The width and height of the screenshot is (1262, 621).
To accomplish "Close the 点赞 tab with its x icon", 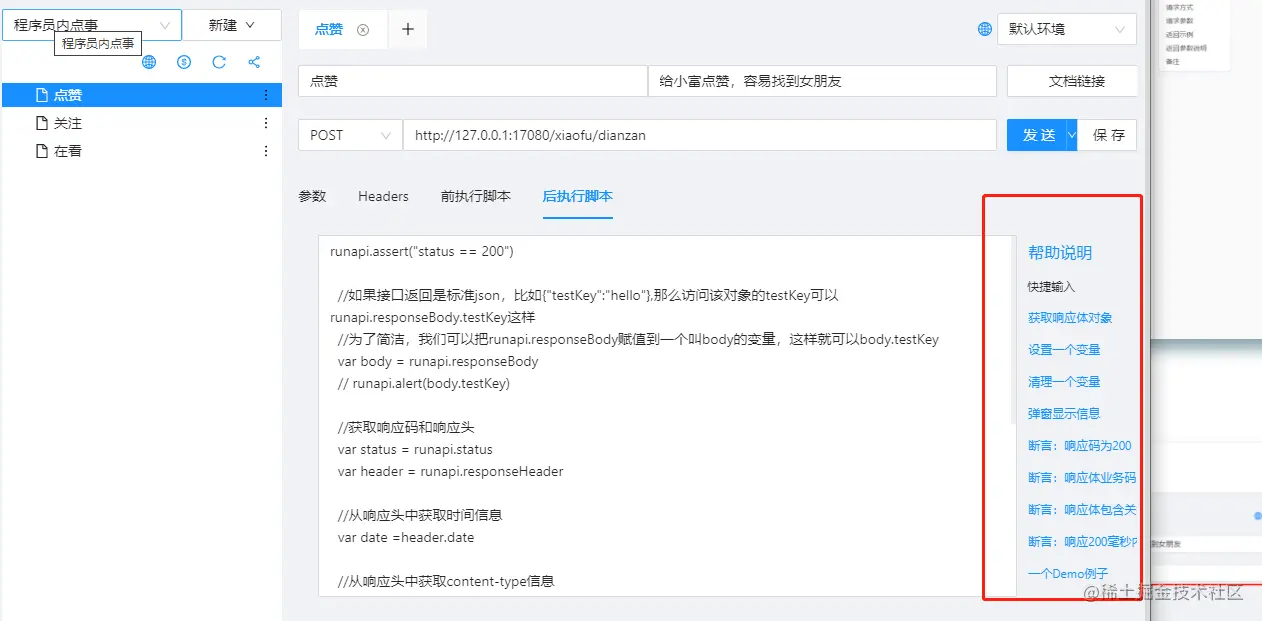I will (x=363, y=30).
